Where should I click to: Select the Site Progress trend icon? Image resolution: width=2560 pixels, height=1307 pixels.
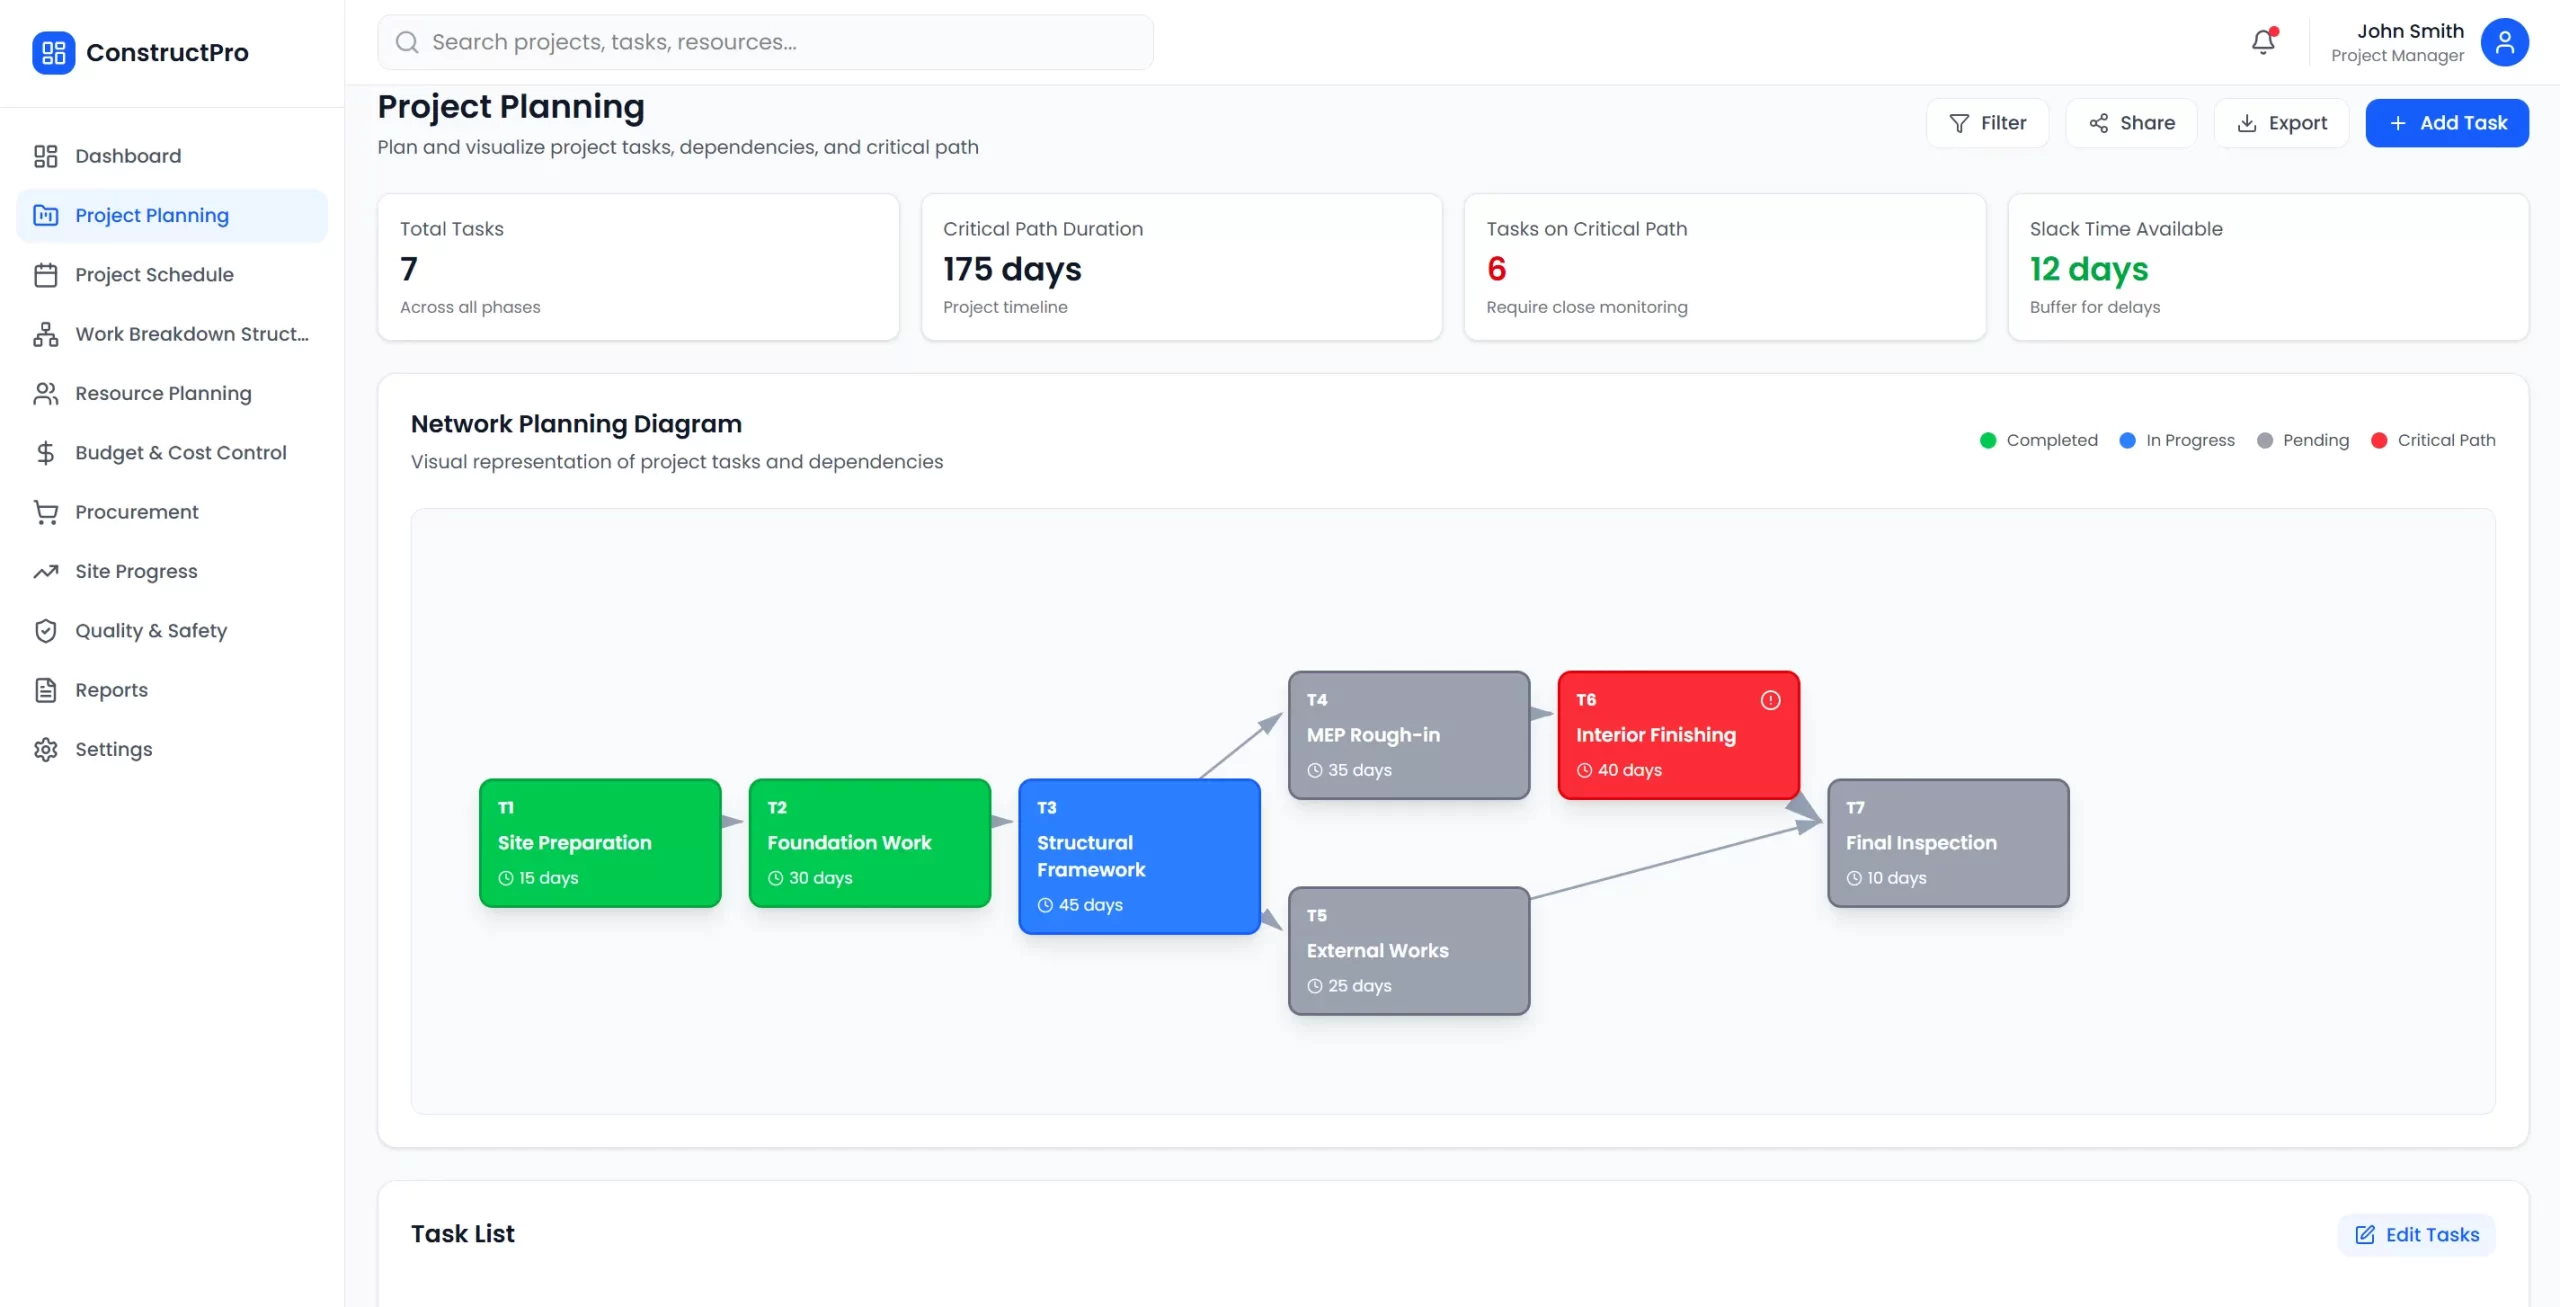46,571
